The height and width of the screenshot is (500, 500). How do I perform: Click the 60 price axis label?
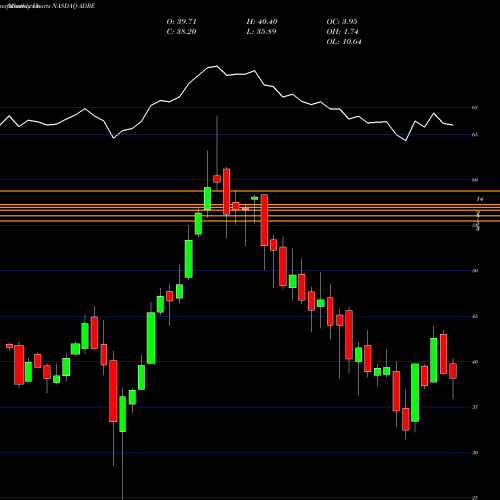point(475,180)
